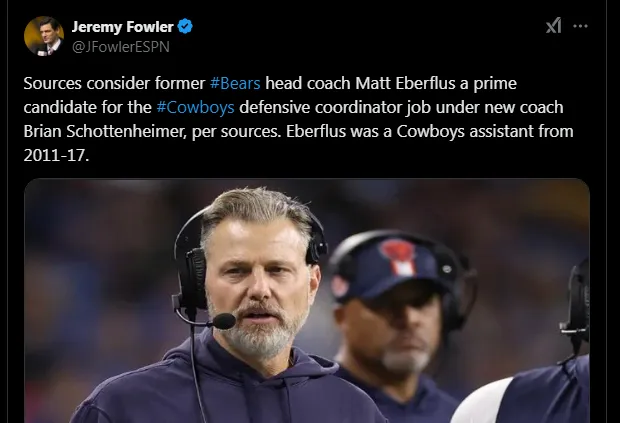Click the logo on the background coach's cap
Image resolution: width=620 pixels, height=423 pixels.
[397, 257]
